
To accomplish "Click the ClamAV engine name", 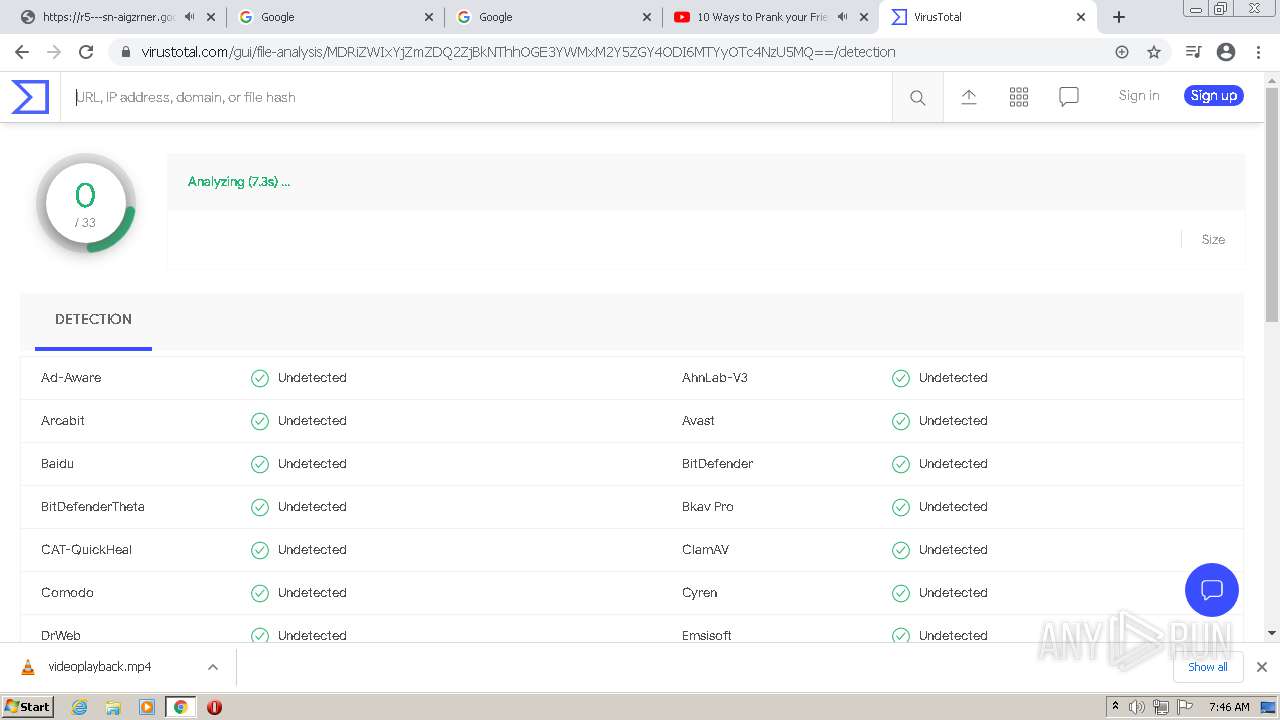I will [x=706, y=550].
